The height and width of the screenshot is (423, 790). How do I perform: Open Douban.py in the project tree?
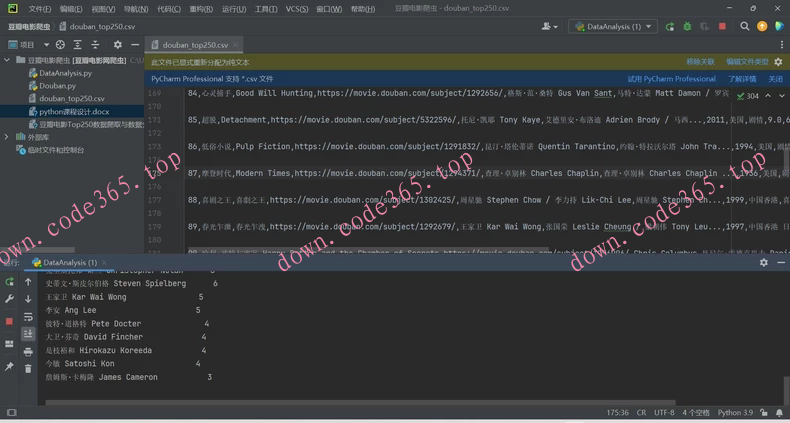(x=57, y=86)
